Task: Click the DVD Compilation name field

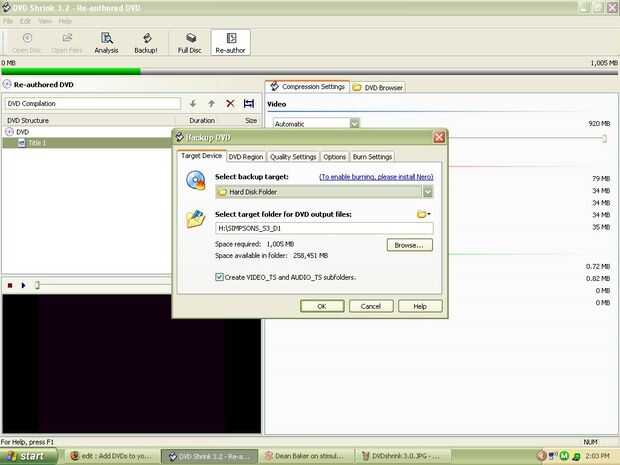Action: point(93,104)
